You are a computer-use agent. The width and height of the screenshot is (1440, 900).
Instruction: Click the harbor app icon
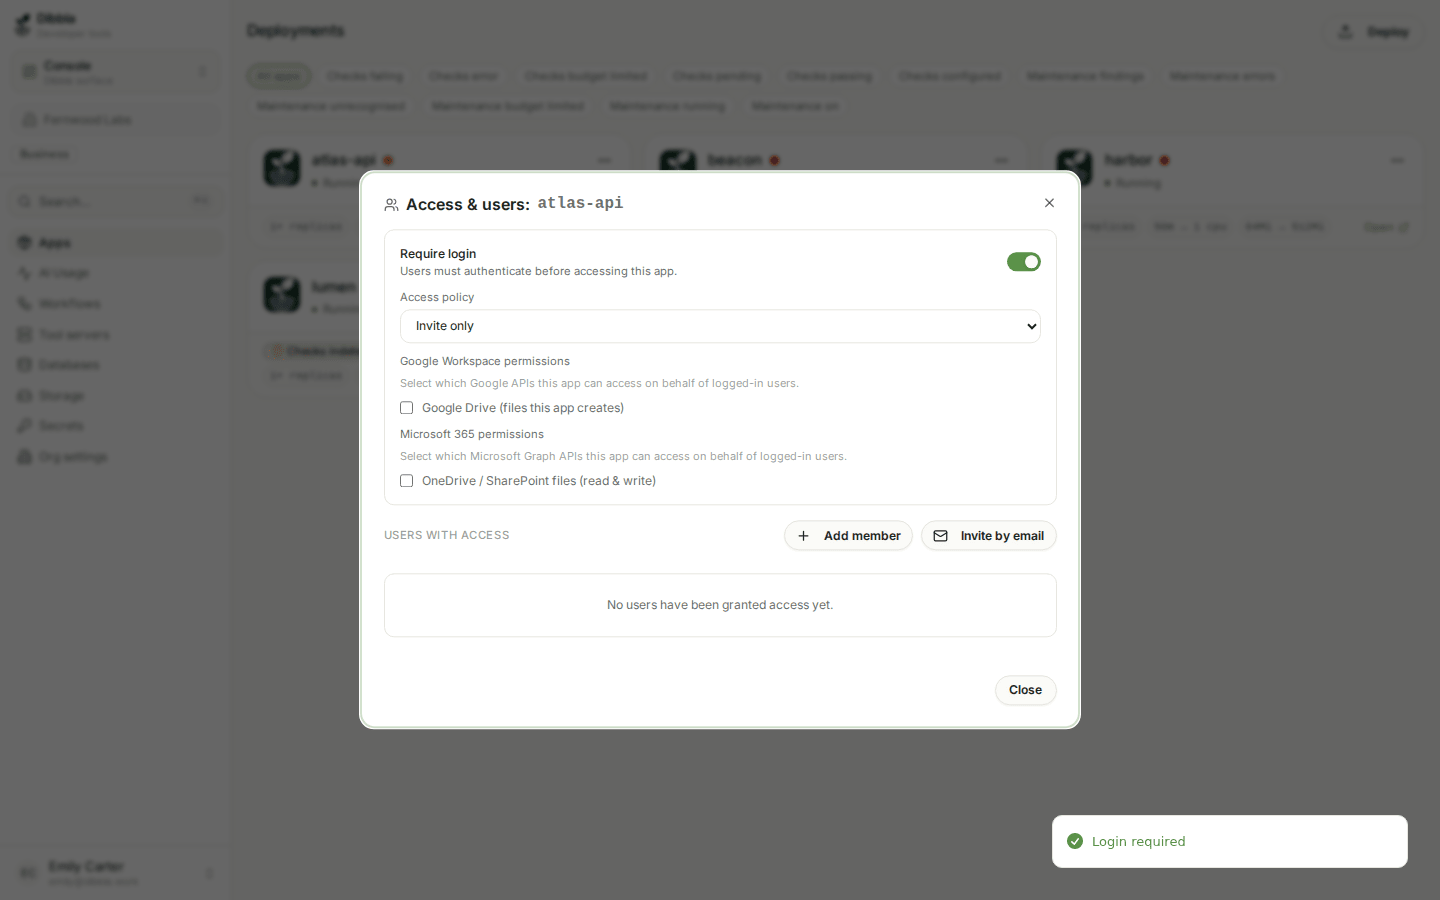click(1074, 168)
